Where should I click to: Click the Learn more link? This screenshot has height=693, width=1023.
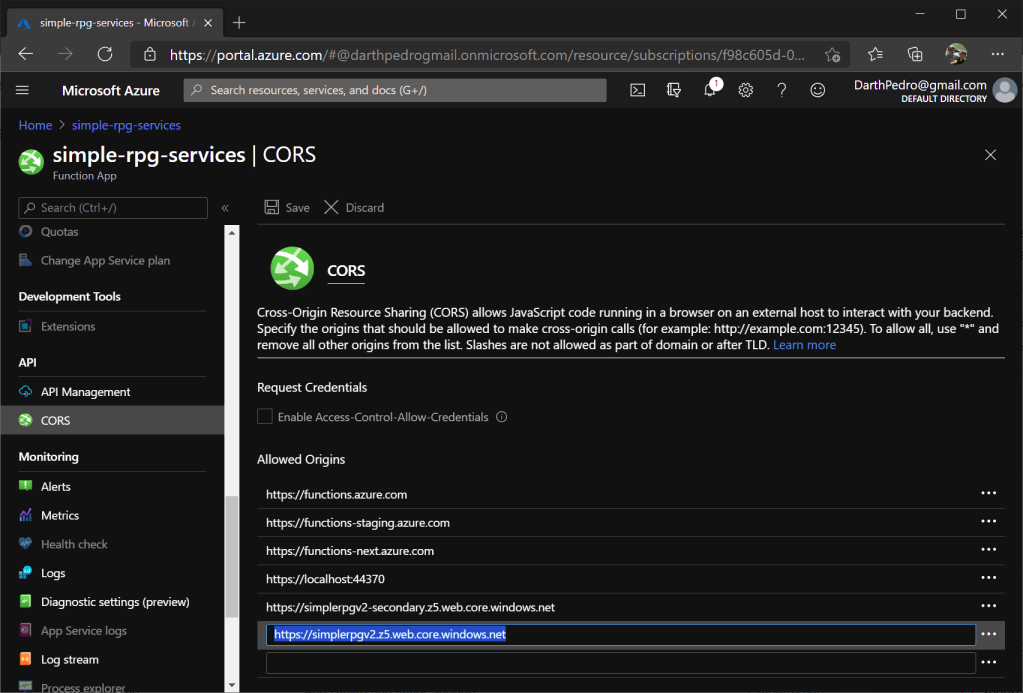tap(804, 345)
